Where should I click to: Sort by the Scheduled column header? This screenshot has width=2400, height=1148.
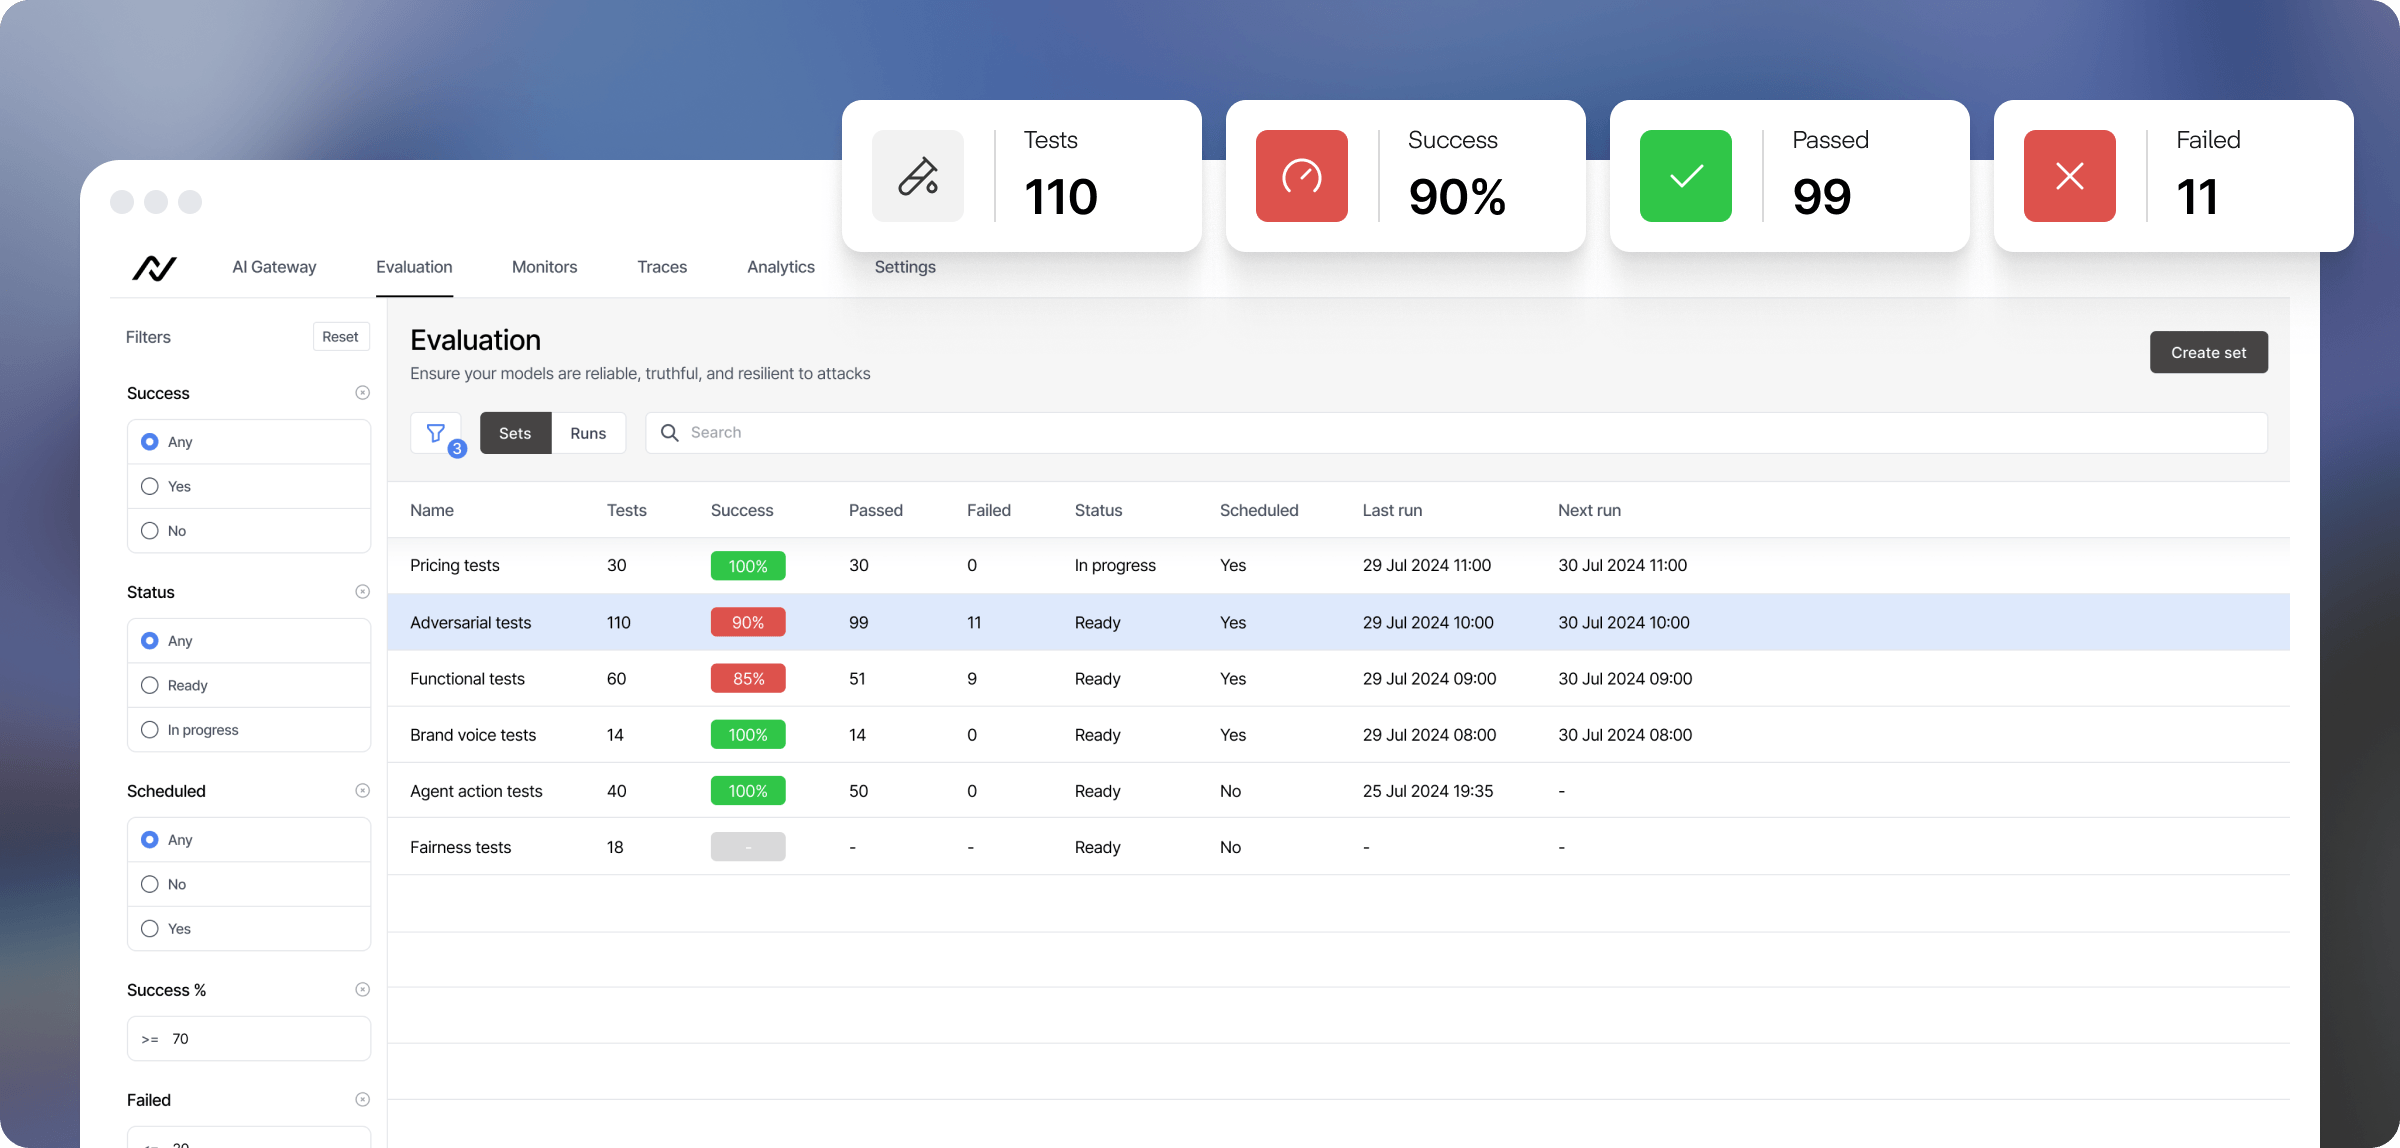click(1259, 510)
